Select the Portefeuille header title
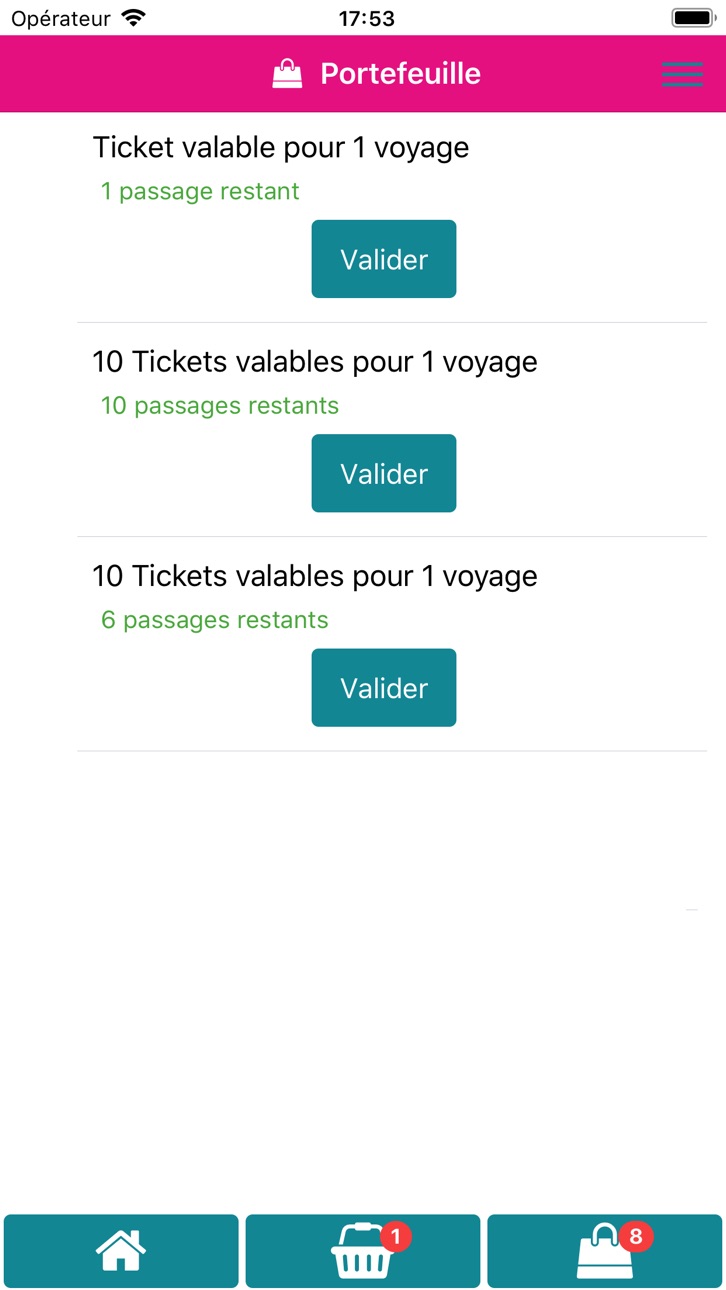 click(x=400, y=74)
